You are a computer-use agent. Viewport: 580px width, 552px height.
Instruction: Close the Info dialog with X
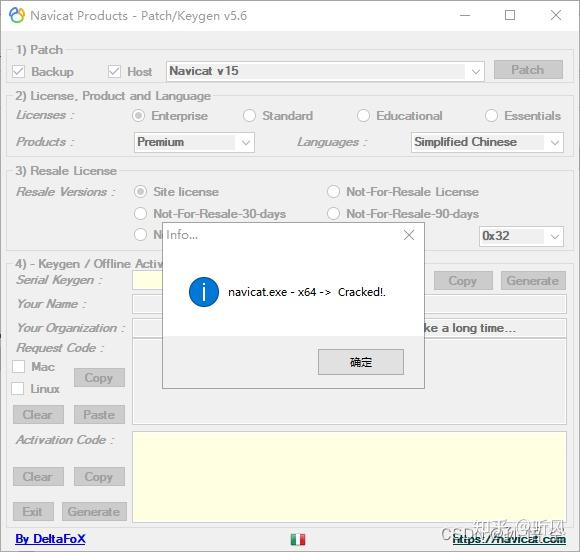click(409, 235)
